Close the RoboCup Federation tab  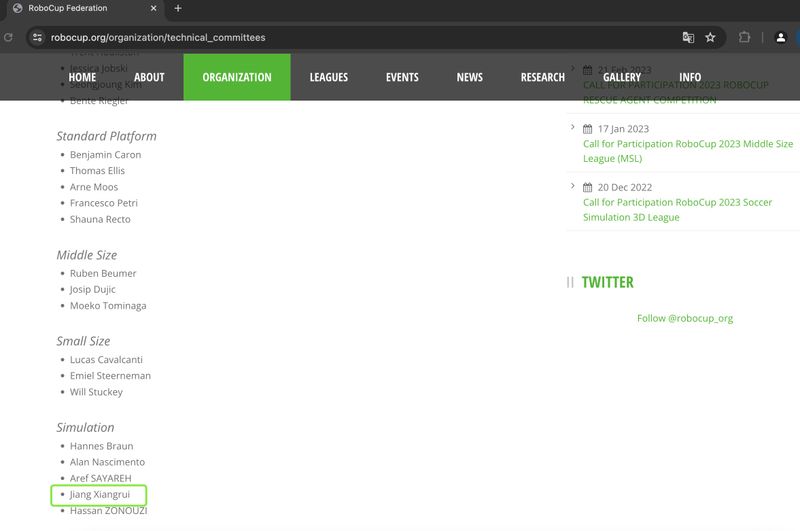coord(153,8)
